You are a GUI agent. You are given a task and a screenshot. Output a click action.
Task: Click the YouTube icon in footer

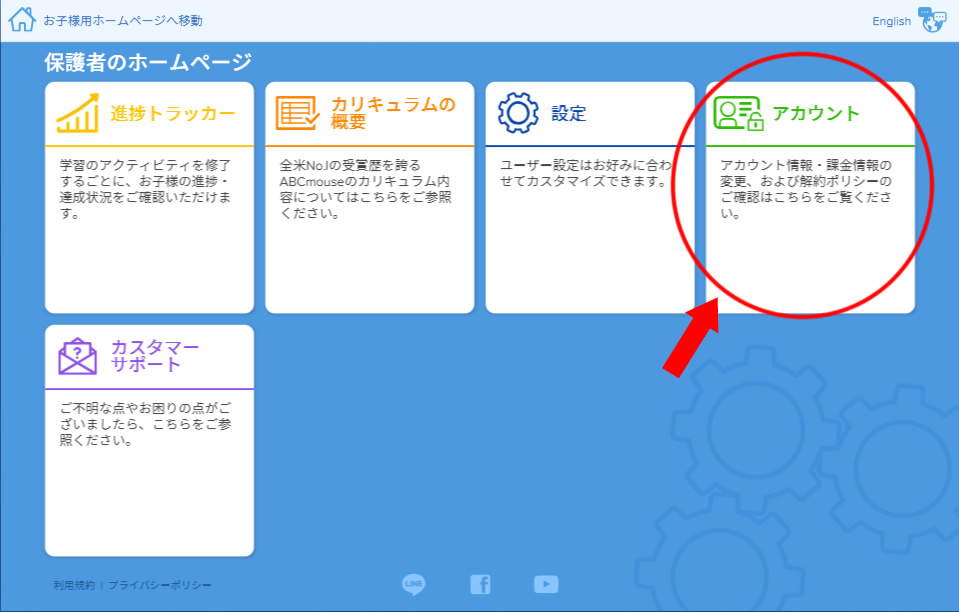point(546,584)
